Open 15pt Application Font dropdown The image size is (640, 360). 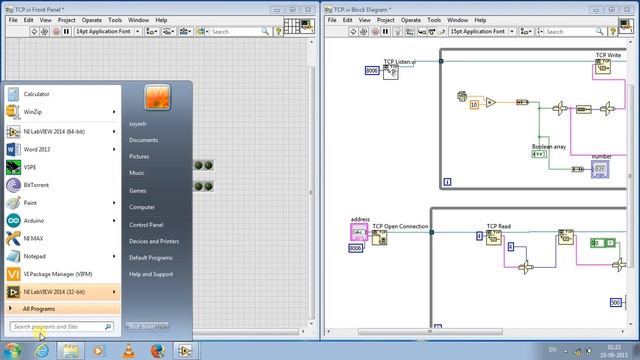(x=482, y=31)
